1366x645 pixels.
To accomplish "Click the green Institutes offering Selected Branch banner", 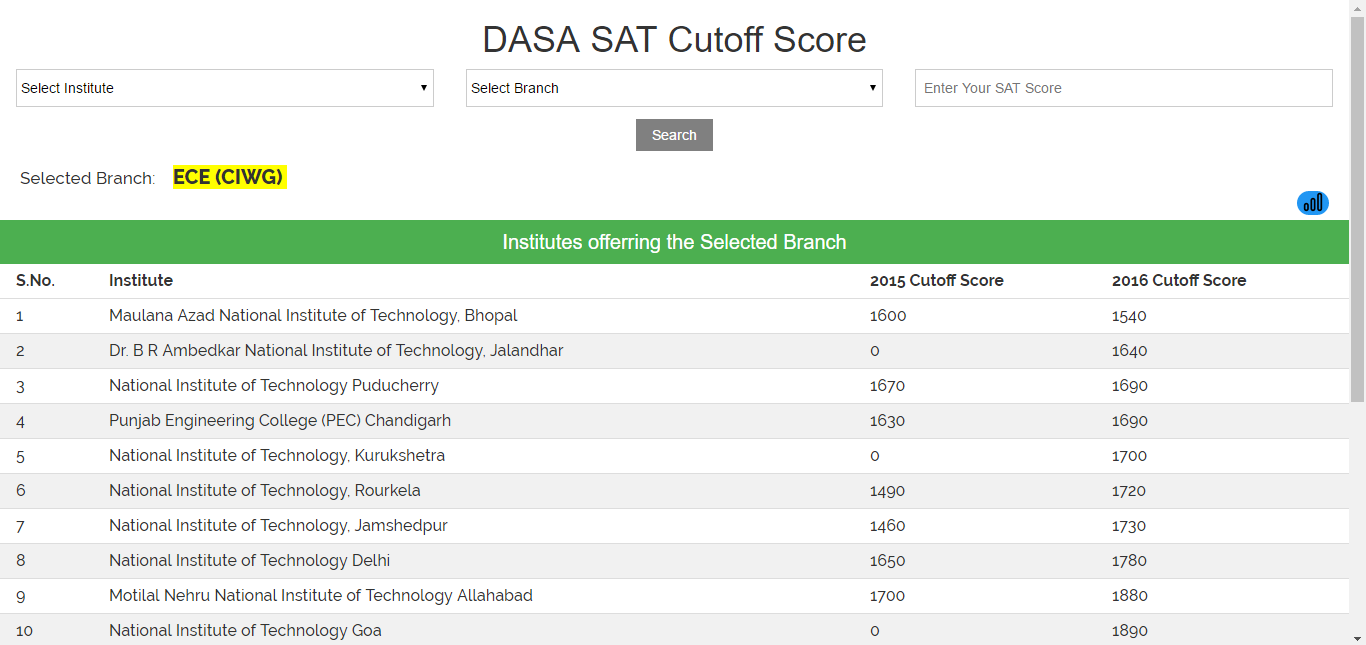I will 674,242.
